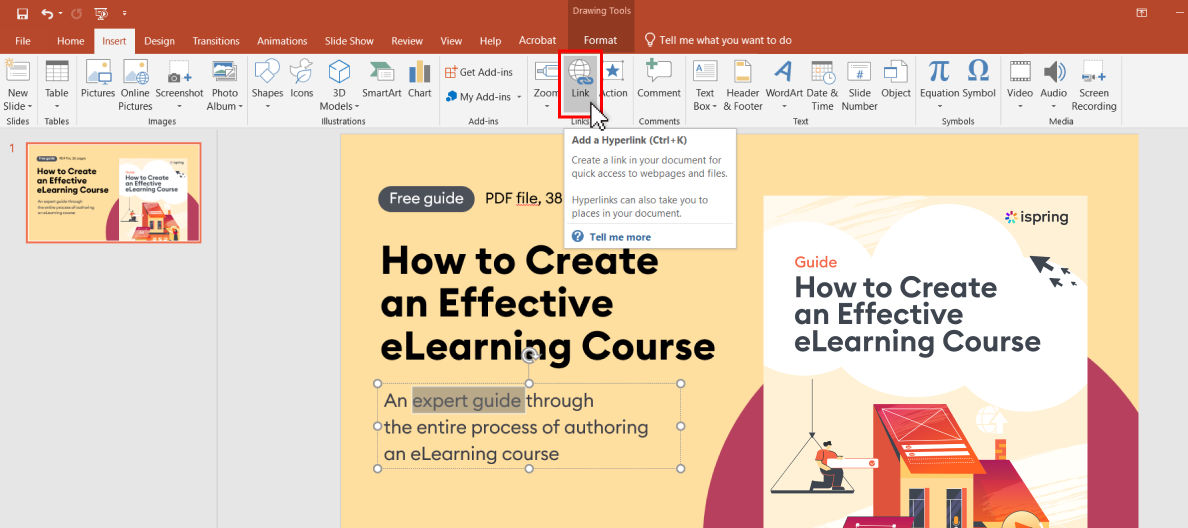Click the ispring logo on the slide
The height and width of the screenshot is (528, 1188).
(1036, 217)
